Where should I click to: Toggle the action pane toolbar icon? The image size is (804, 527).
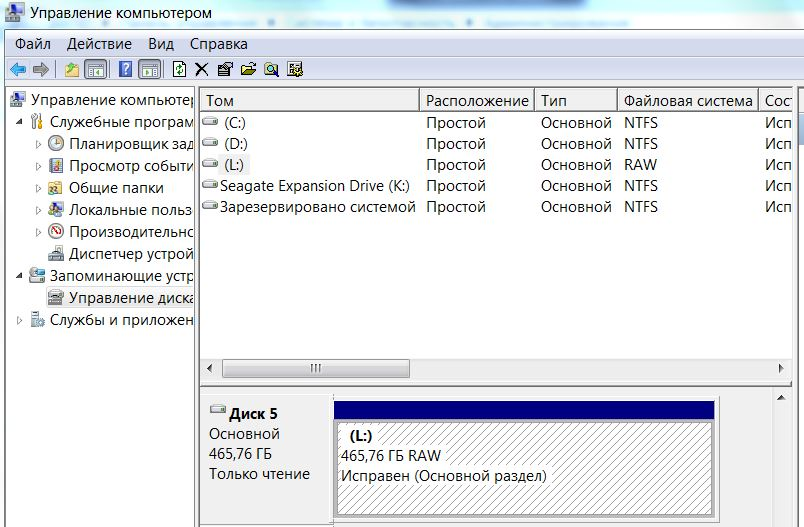coord(150,69)
